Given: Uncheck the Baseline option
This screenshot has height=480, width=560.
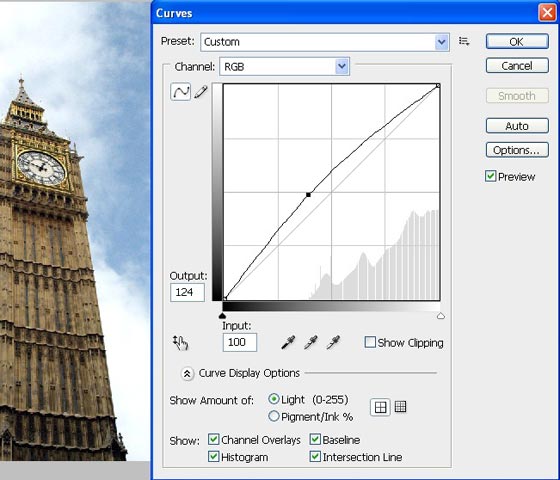Looking at the screenshot, I should [x=315, y=439].
